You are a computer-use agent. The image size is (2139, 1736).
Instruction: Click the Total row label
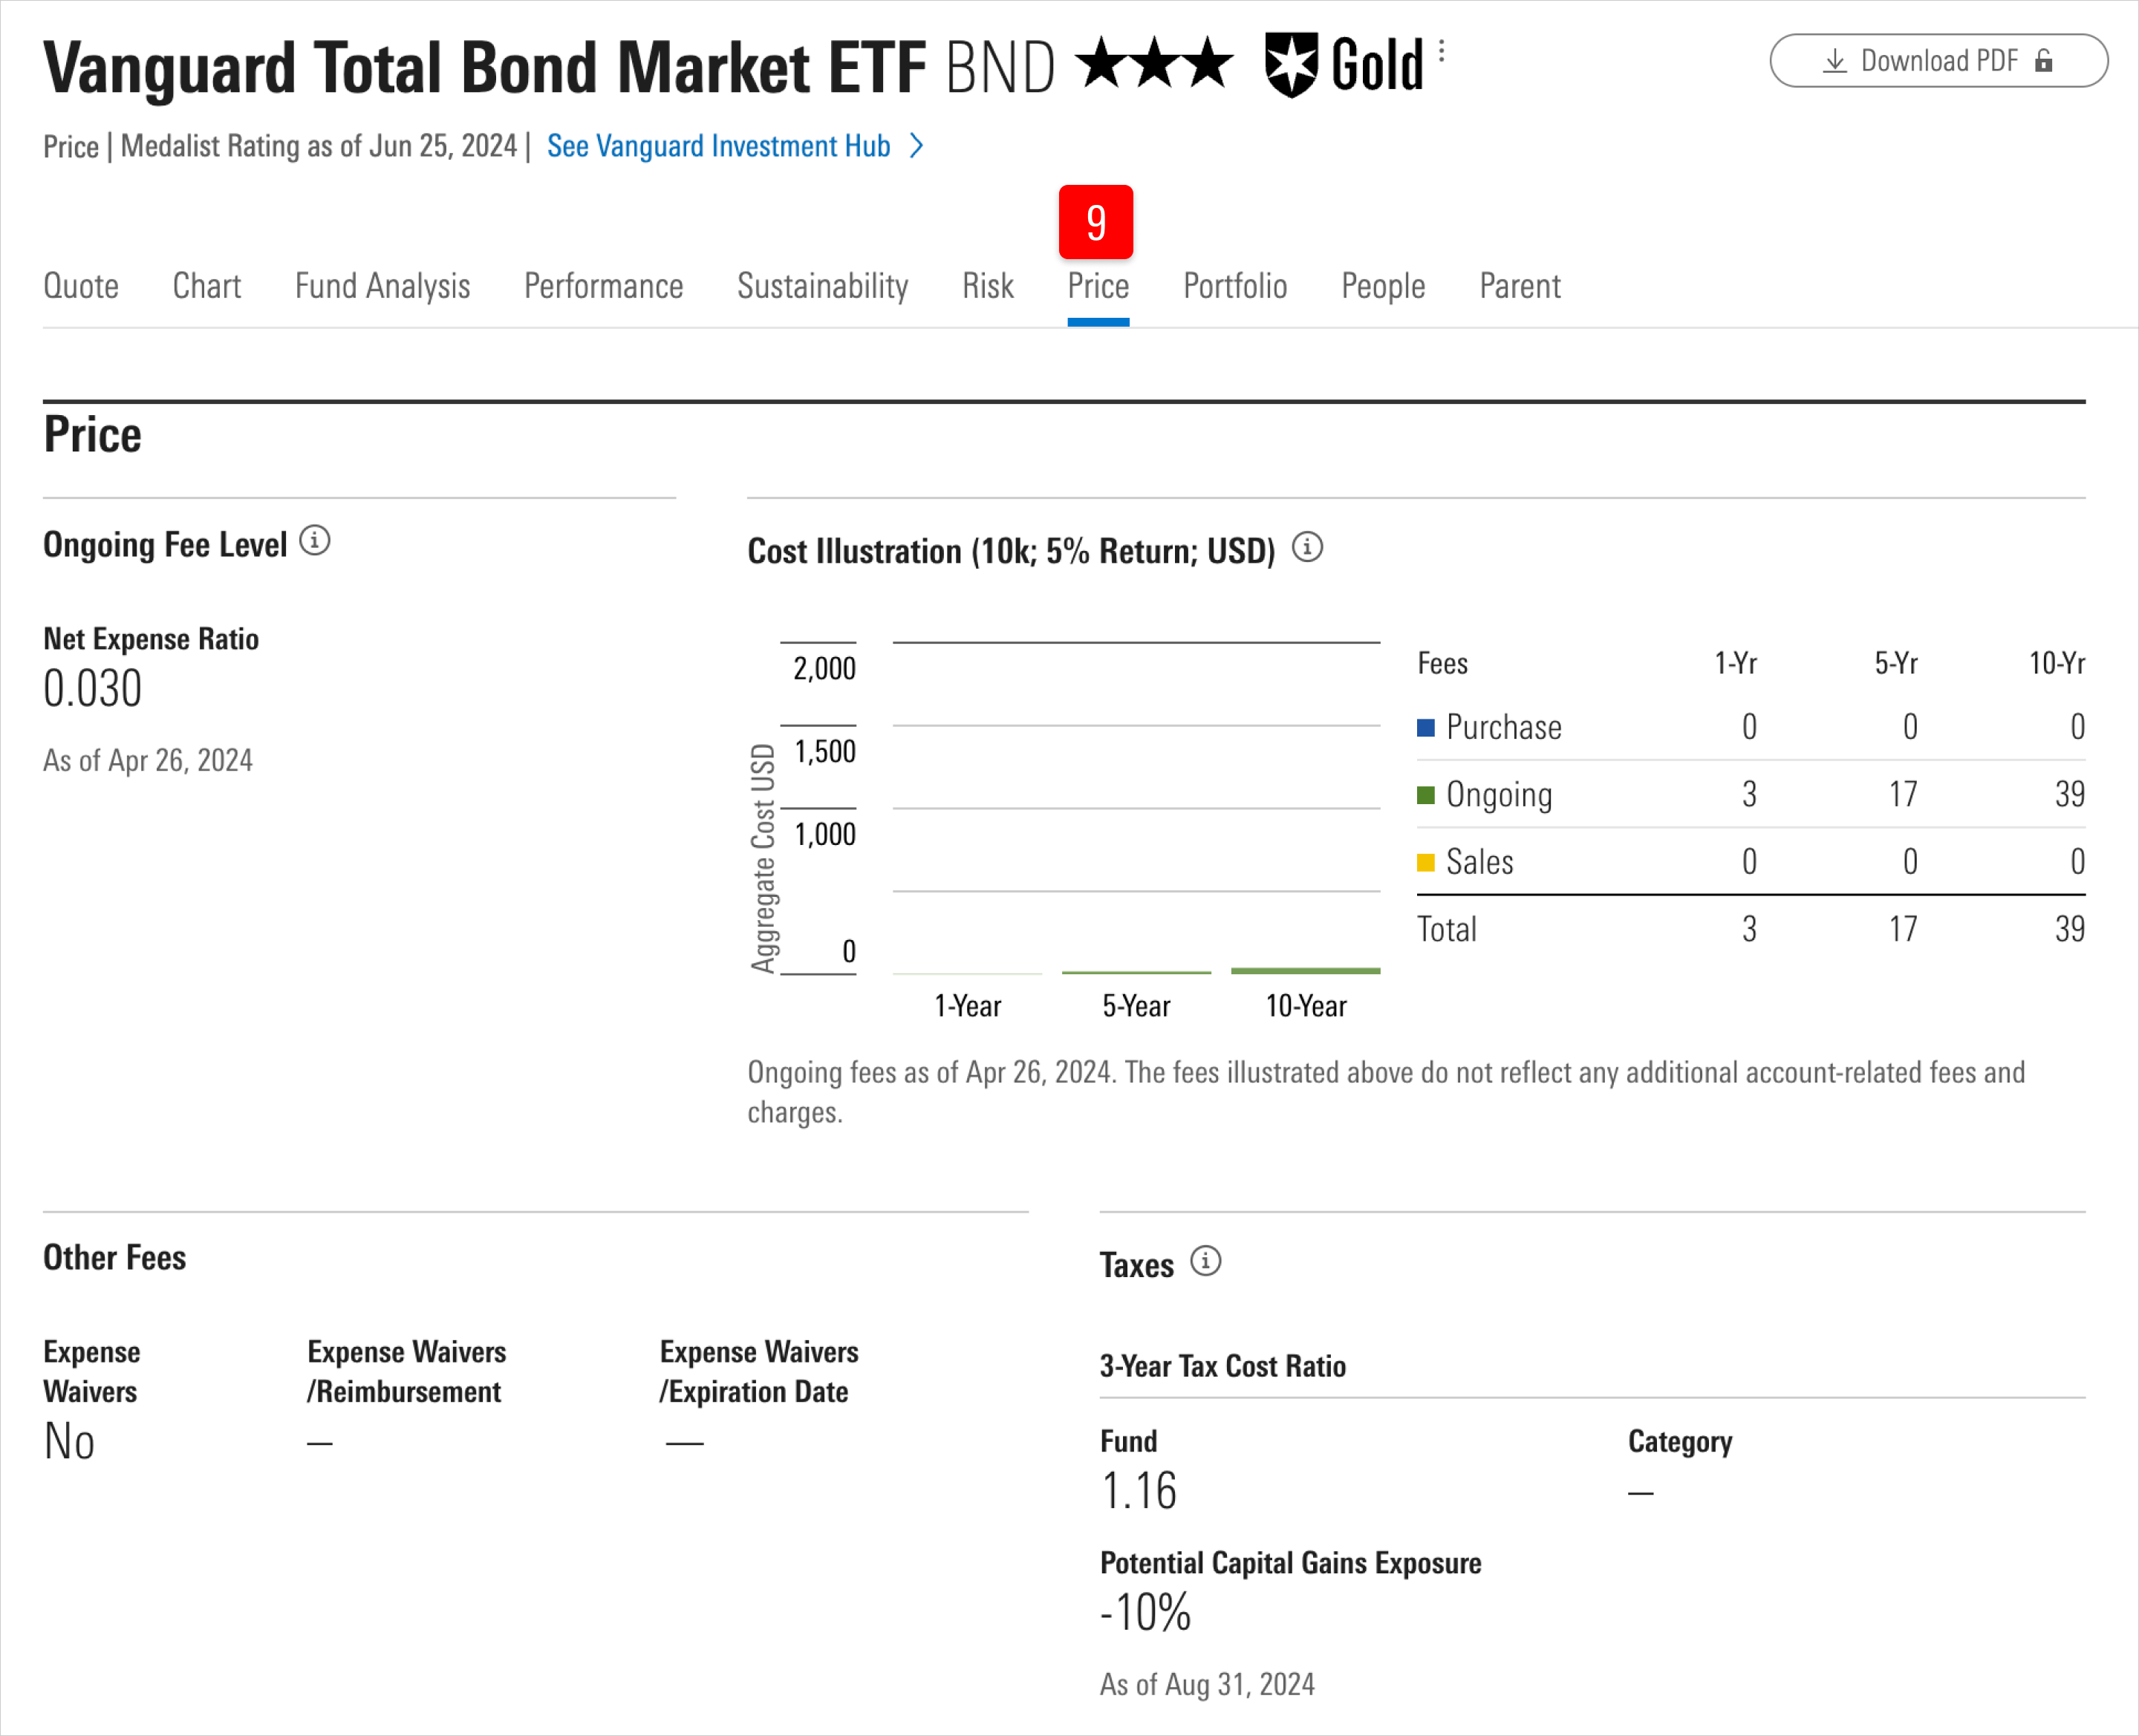pos(1446,929)
